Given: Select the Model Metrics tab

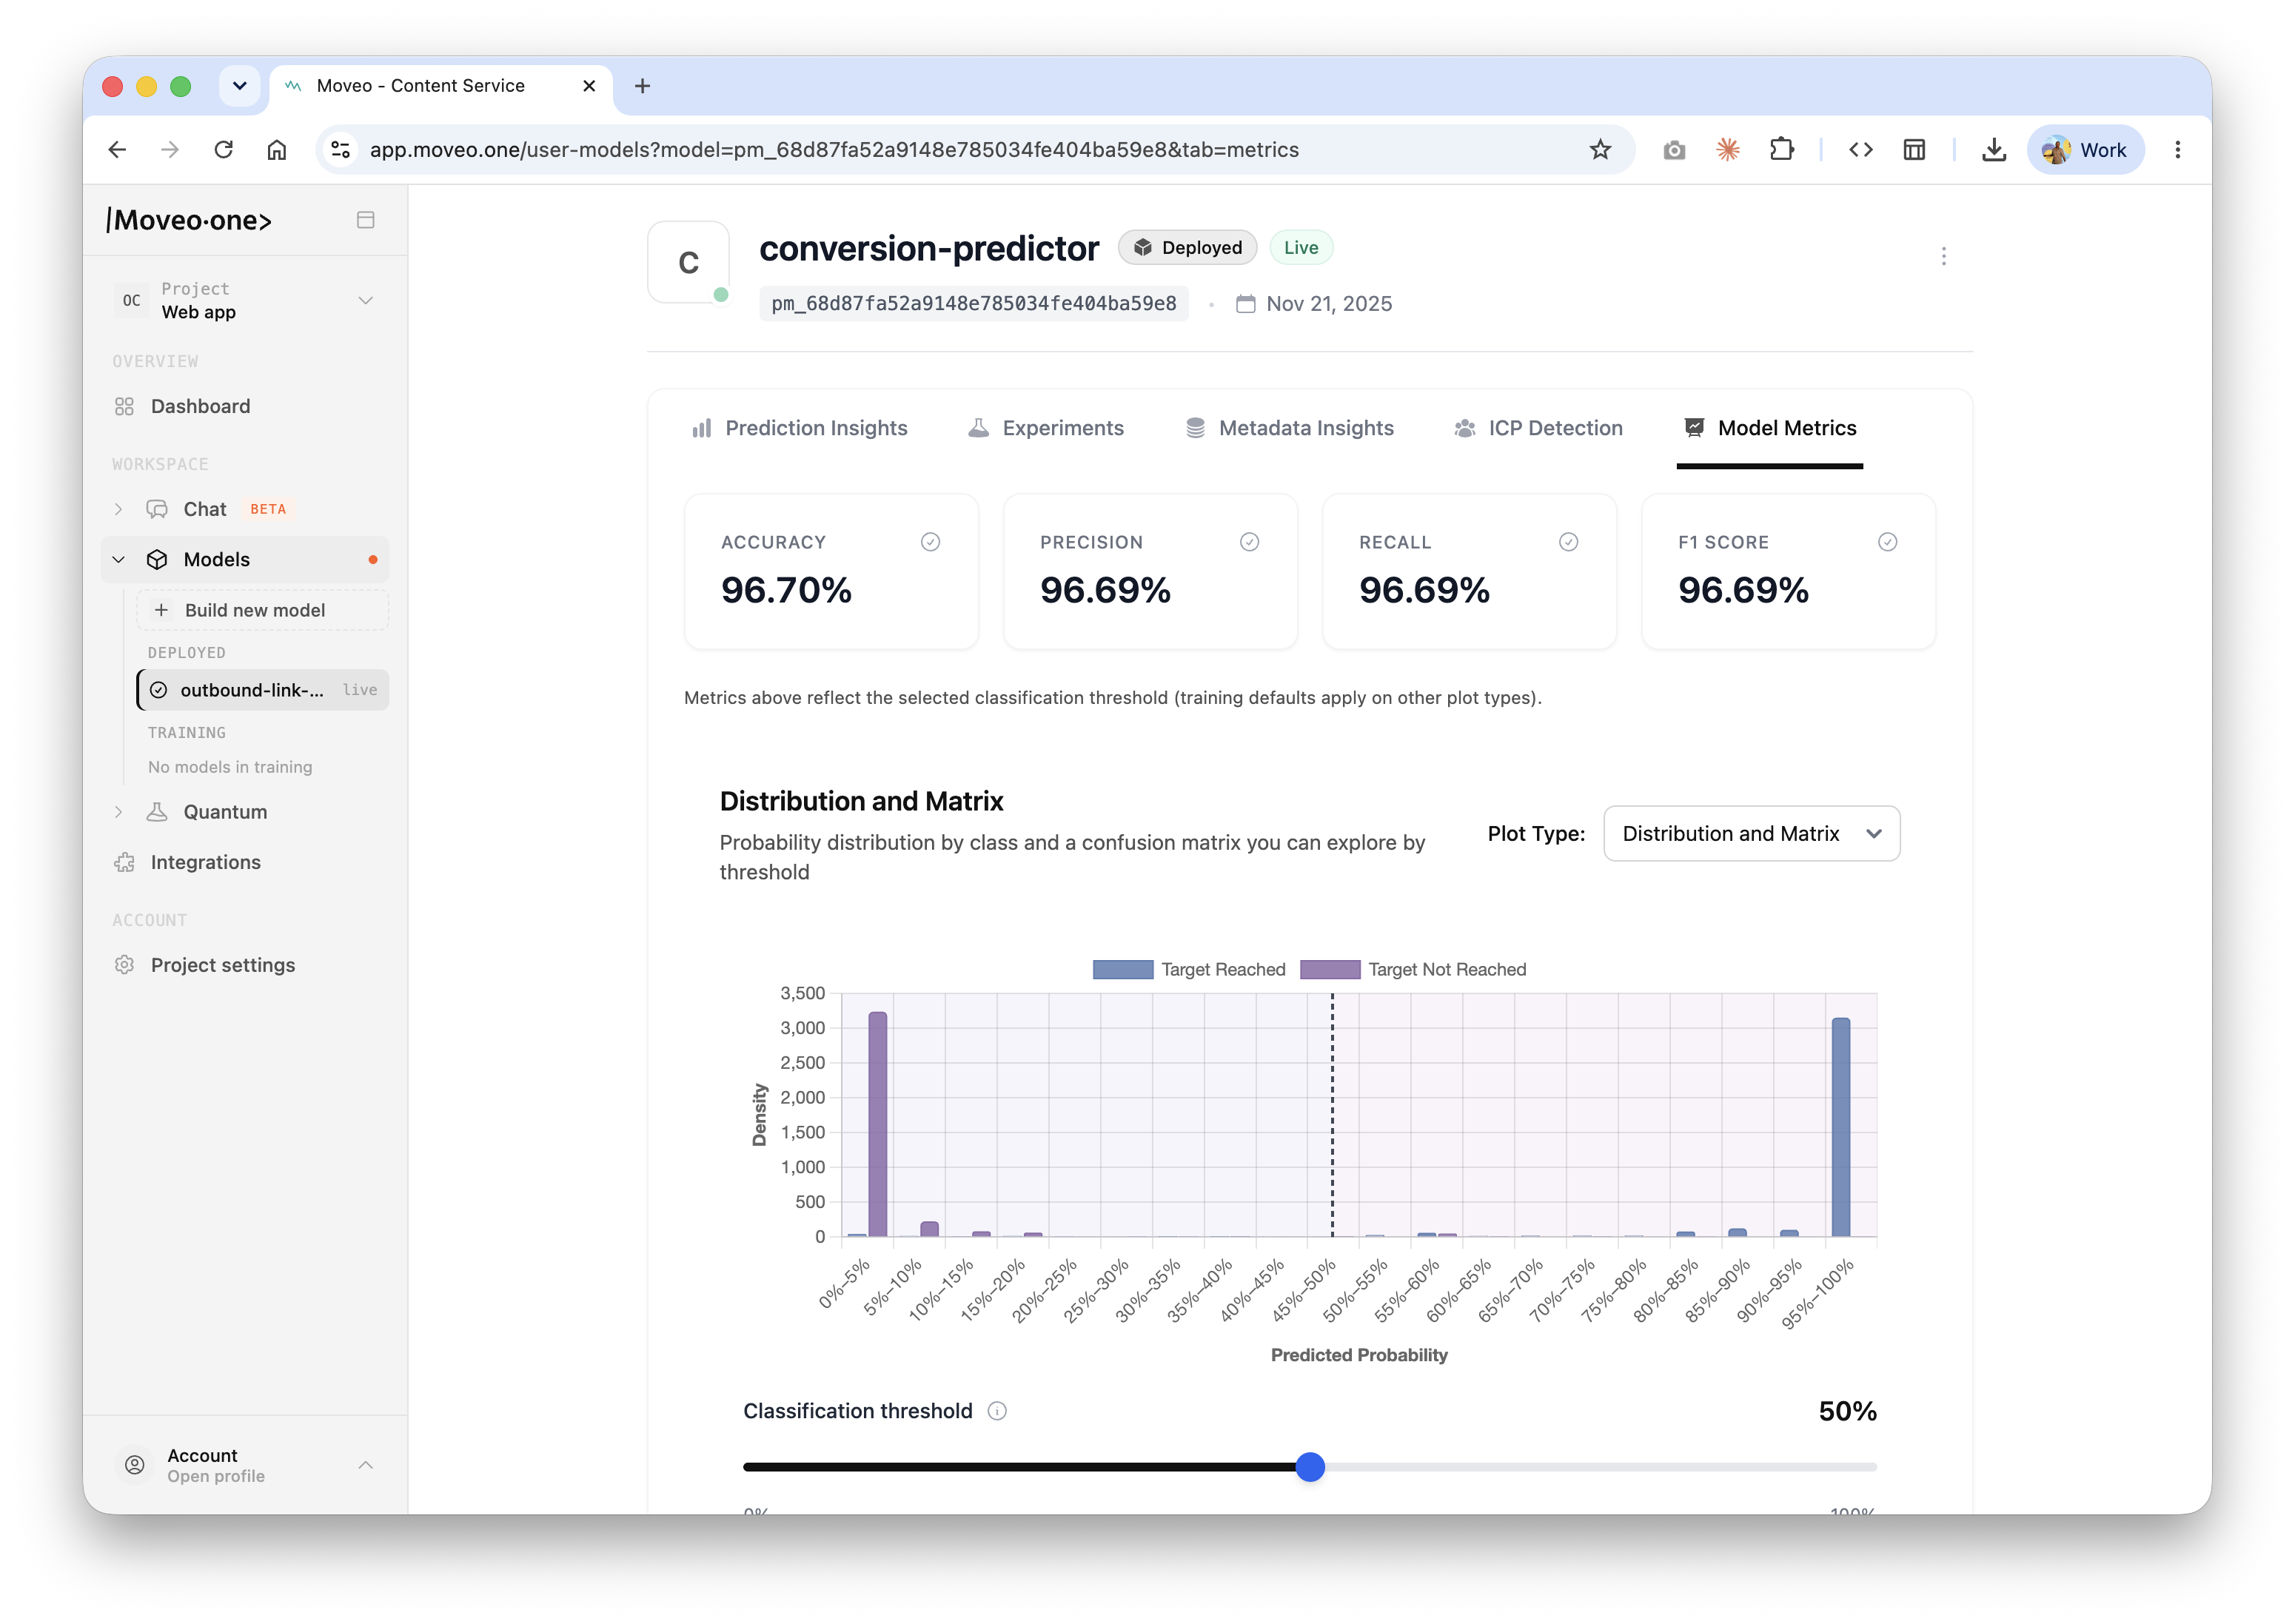Looking at the screenshot, I should coord(1769,428).
